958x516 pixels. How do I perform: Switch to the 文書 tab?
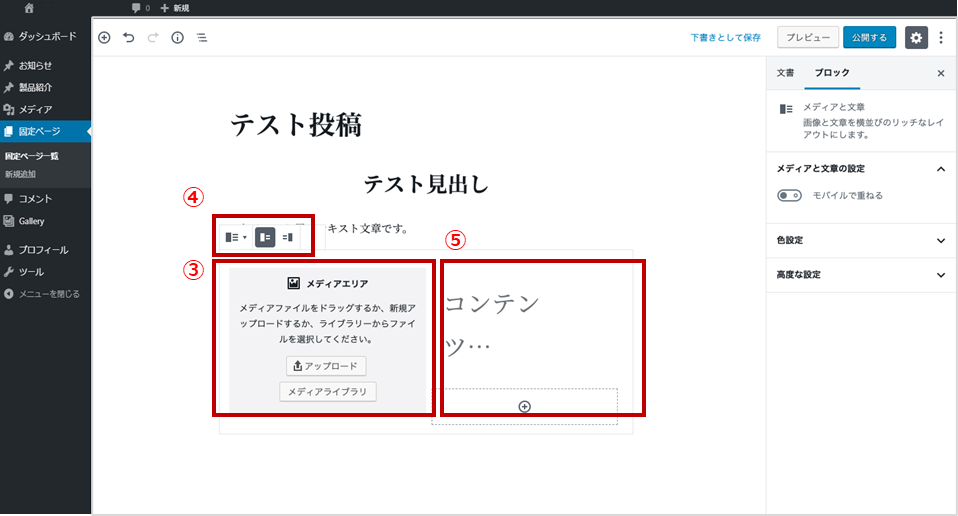(785, 73)
